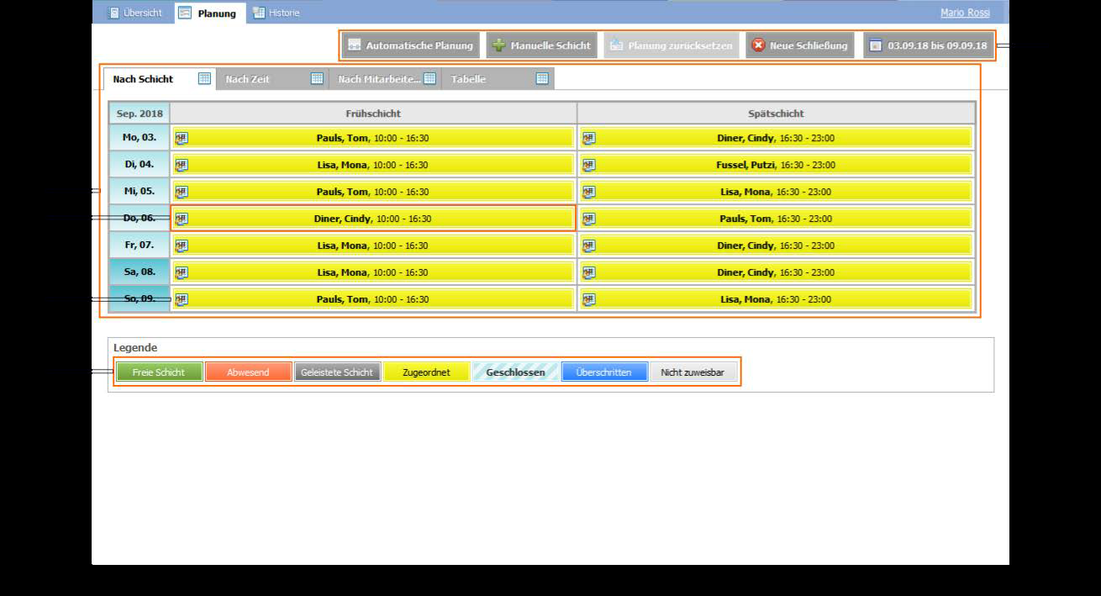Click shift icon for Monday Frühschicht Pauls, Tom
1101x596 pixels.
coord(181,138)
